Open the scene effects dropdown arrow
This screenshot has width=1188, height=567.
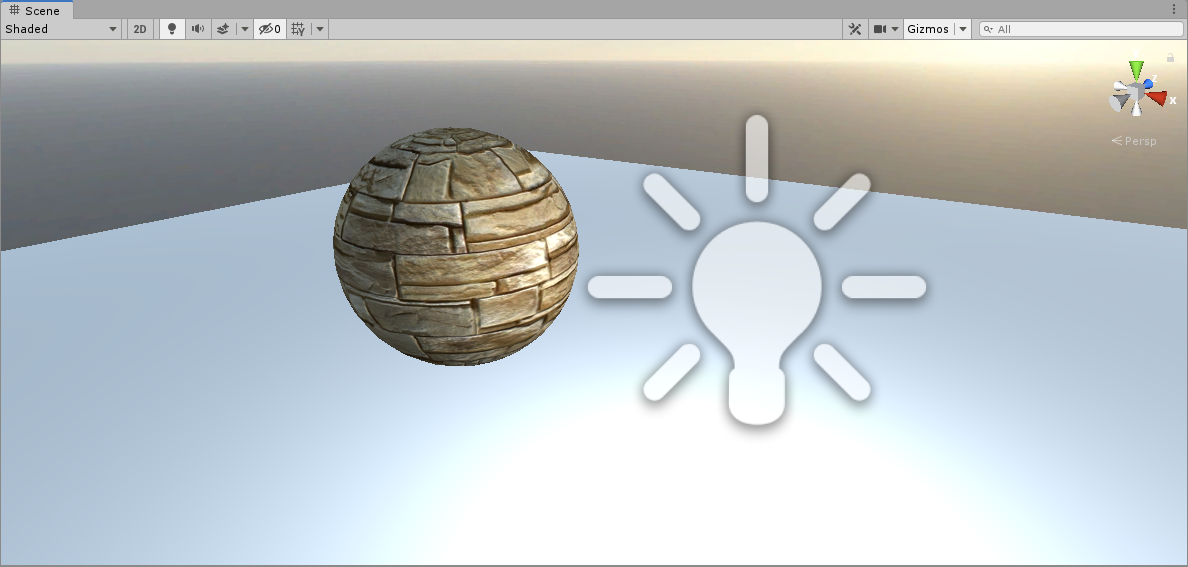click(245, 29)
